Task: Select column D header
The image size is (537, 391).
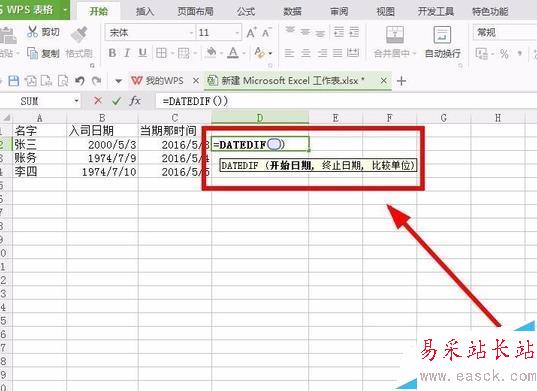Action: pos(260,118)
